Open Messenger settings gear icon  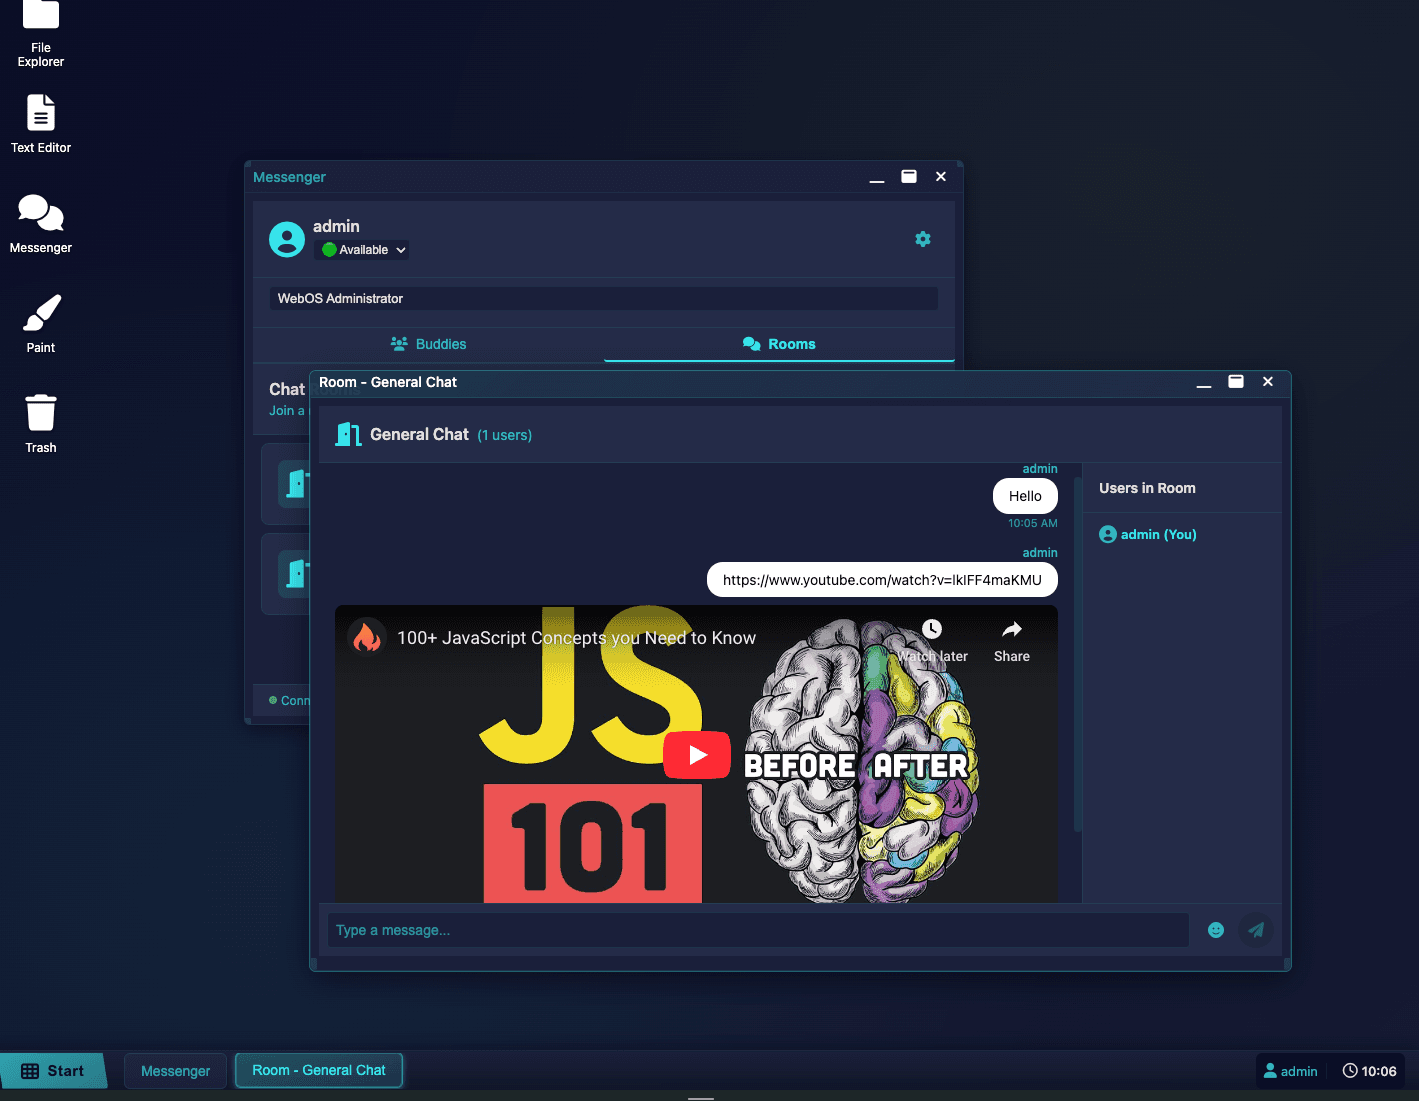[x=923, y=239]
